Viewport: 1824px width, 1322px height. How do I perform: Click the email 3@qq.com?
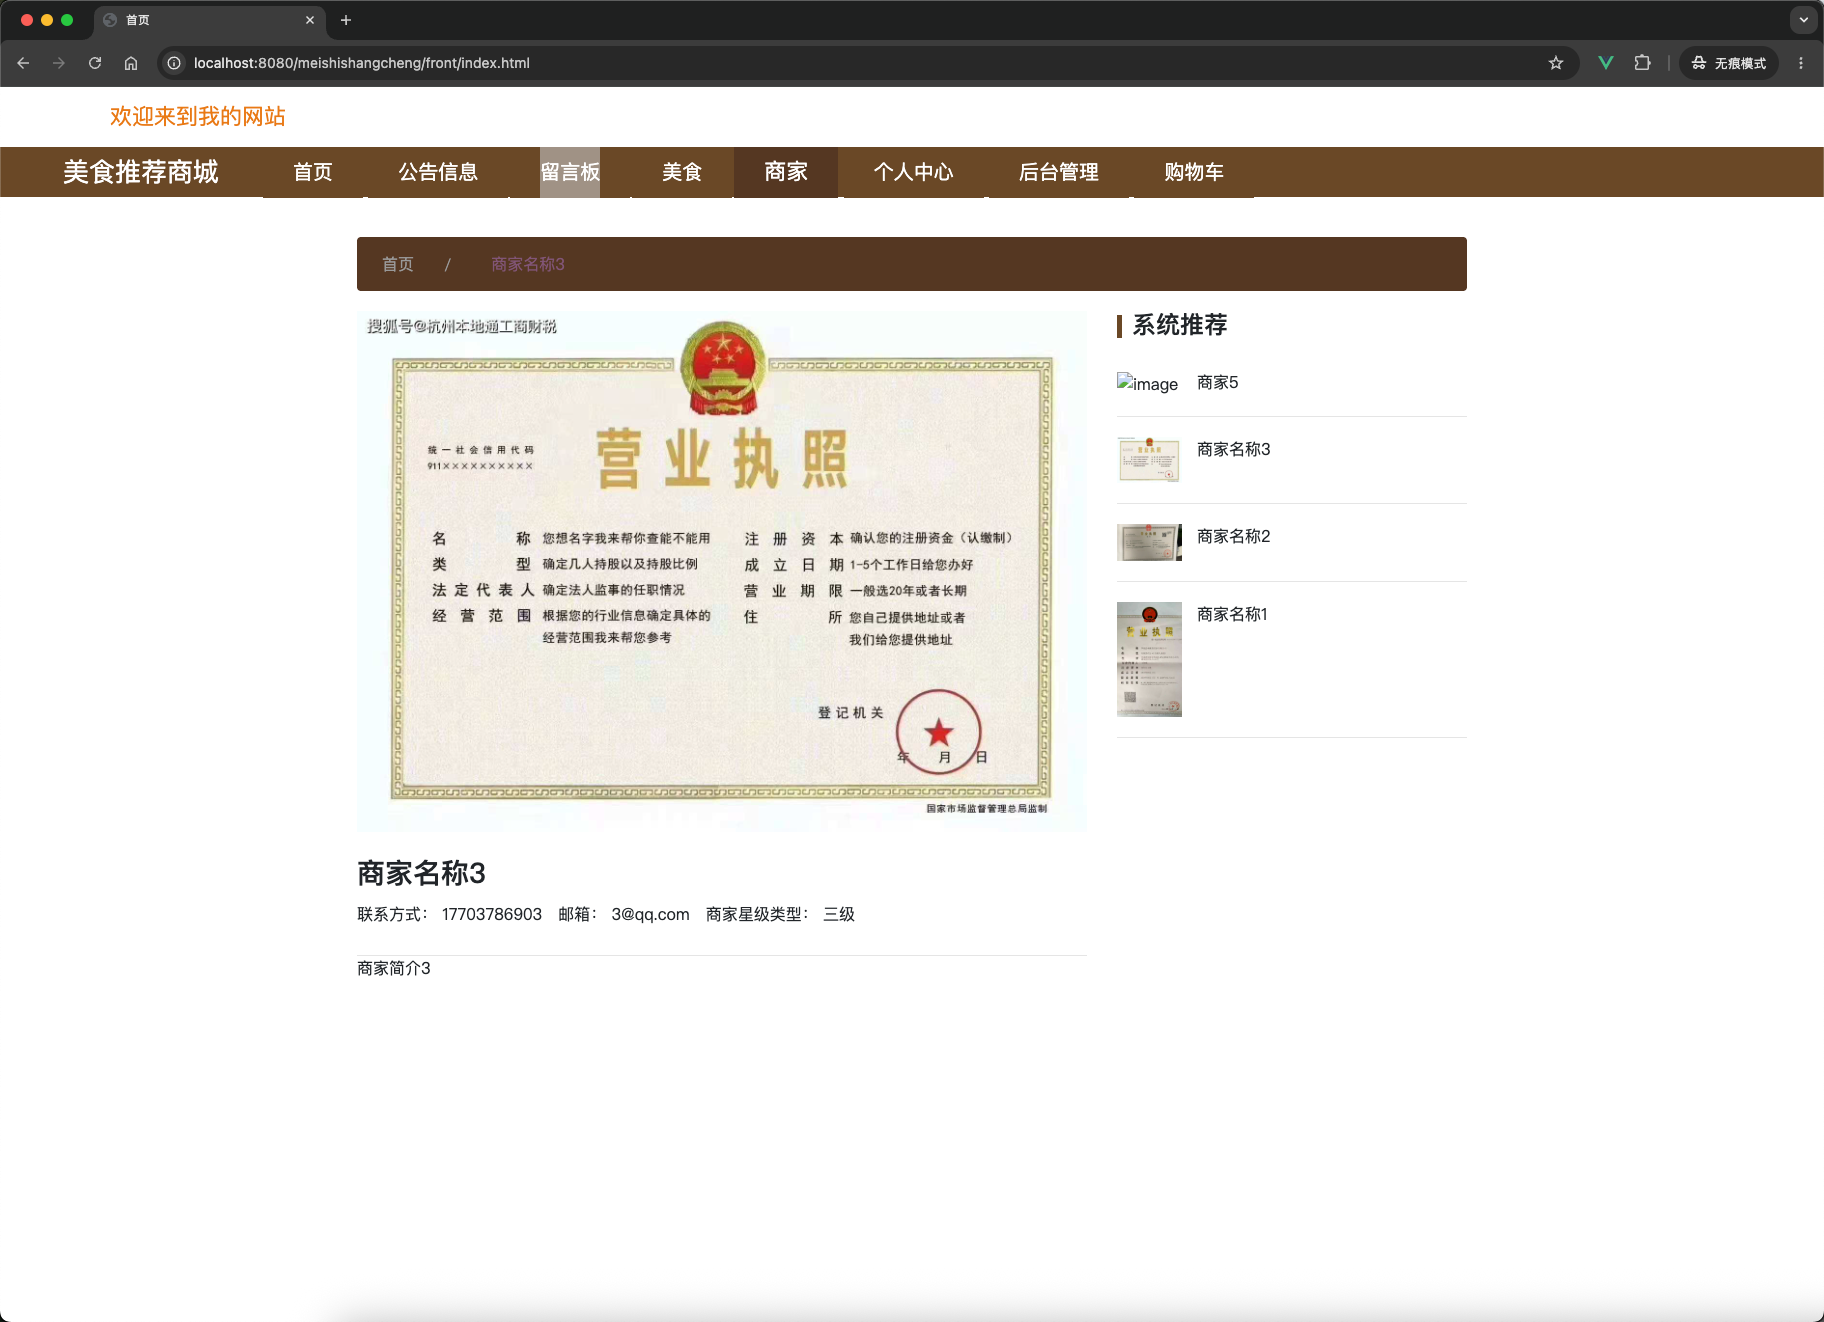click(651, 914)
